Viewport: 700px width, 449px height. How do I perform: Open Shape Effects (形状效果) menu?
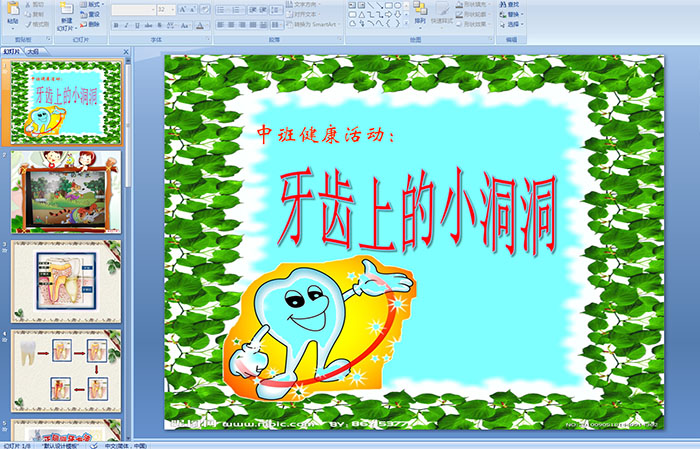tap(473, 24)
